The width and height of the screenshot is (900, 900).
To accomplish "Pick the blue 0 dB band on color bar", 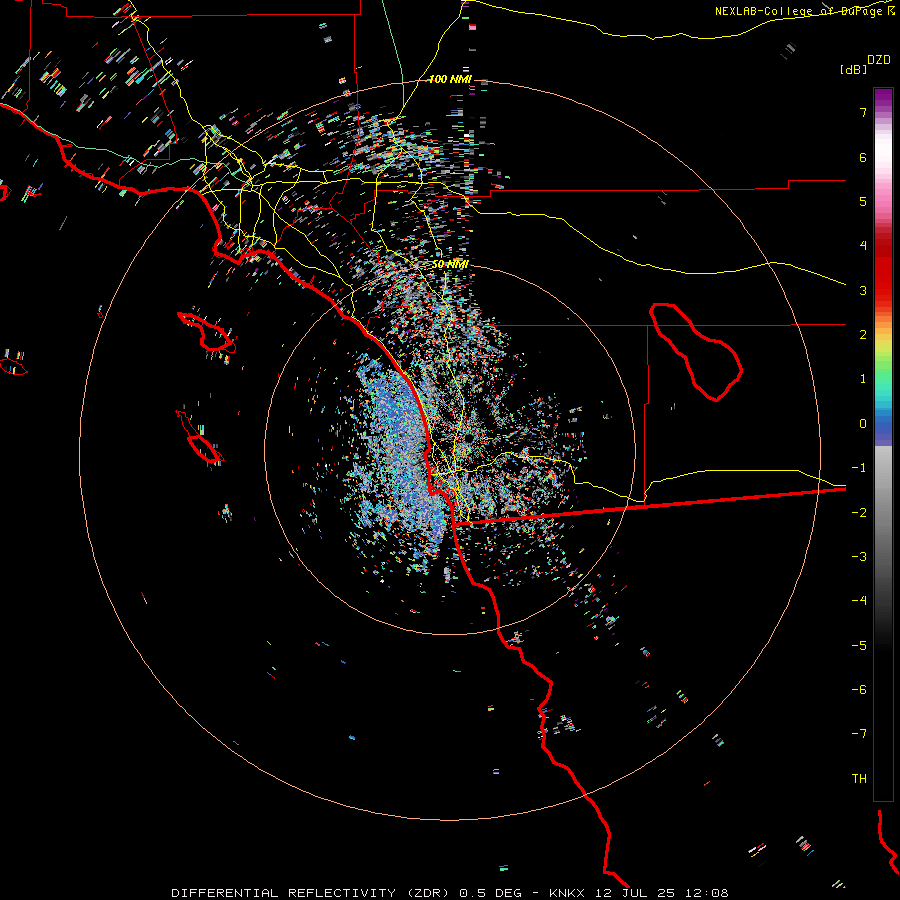I will point(883,426).
